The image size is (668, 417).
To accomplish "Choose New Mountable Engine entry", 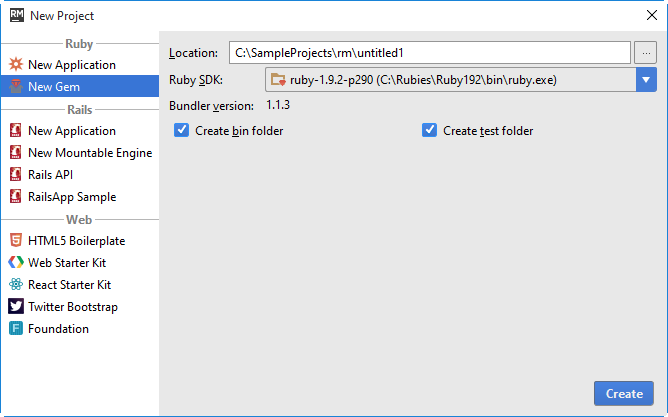I will pos(80,153).
